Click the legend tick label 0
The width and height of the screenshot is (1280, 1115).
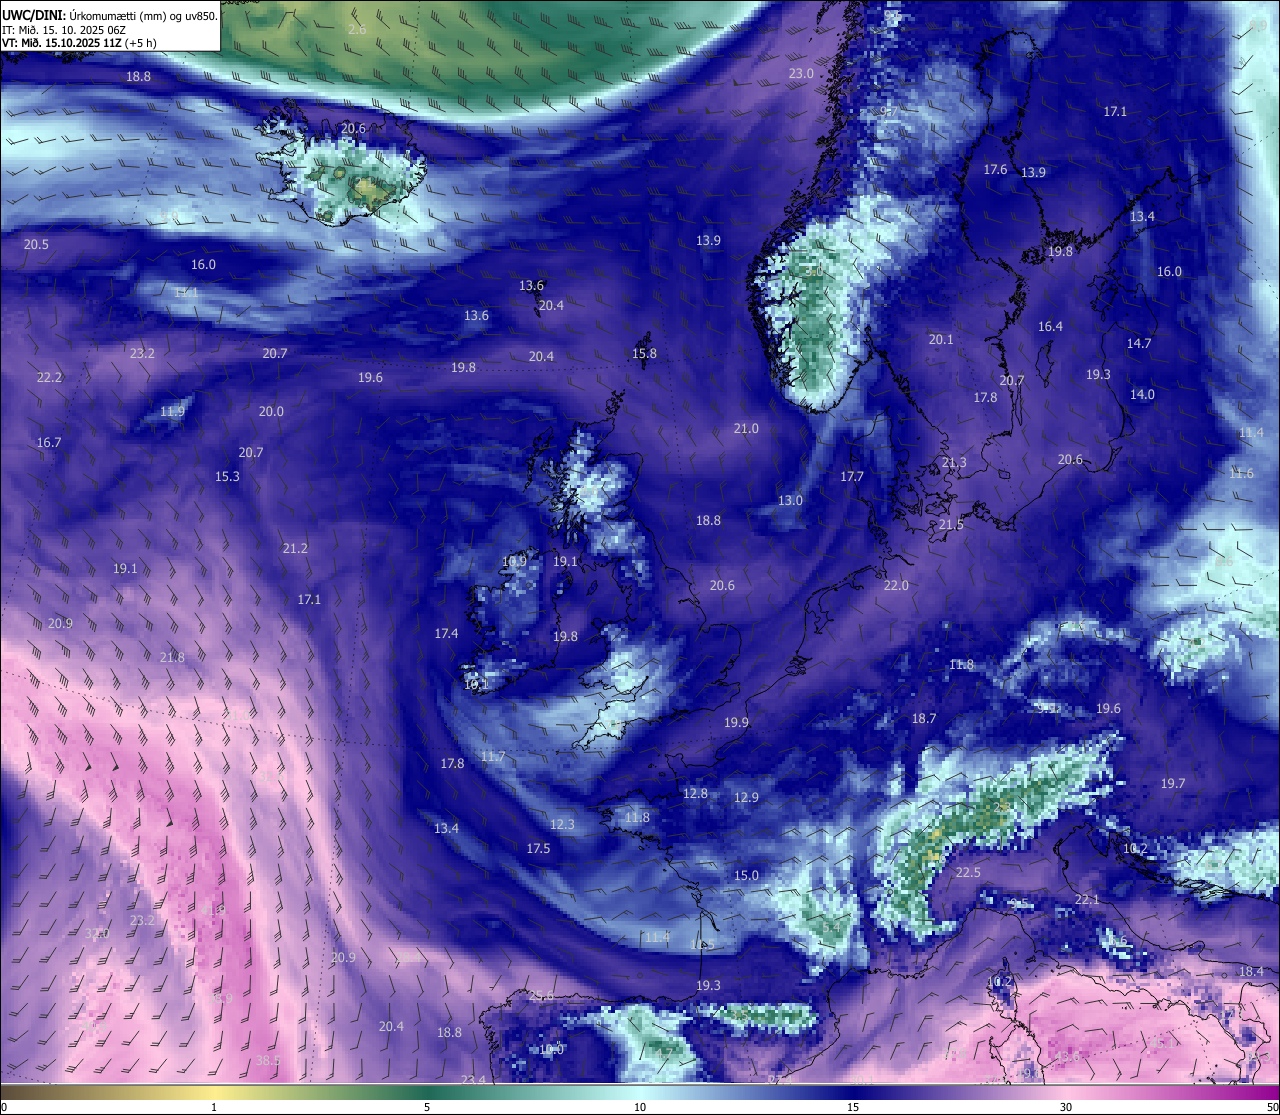tap(4, 1107)
